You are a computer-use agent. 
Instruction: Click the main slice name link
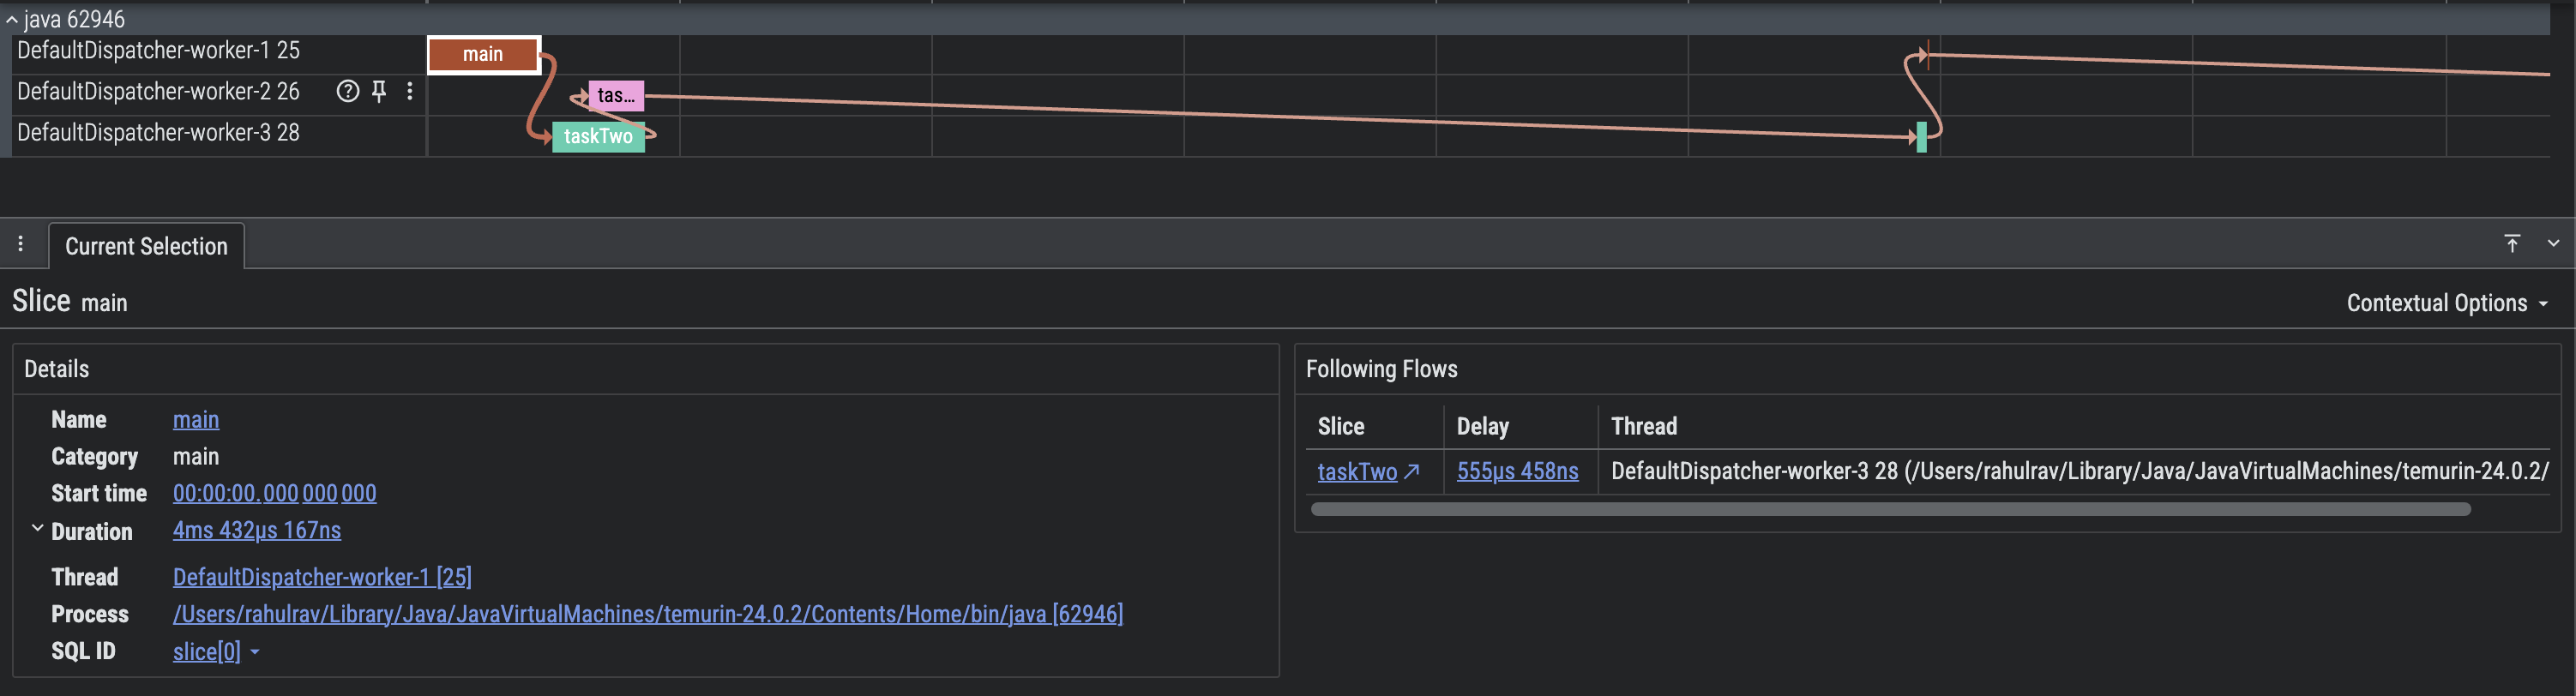click(x=195, y=420)
